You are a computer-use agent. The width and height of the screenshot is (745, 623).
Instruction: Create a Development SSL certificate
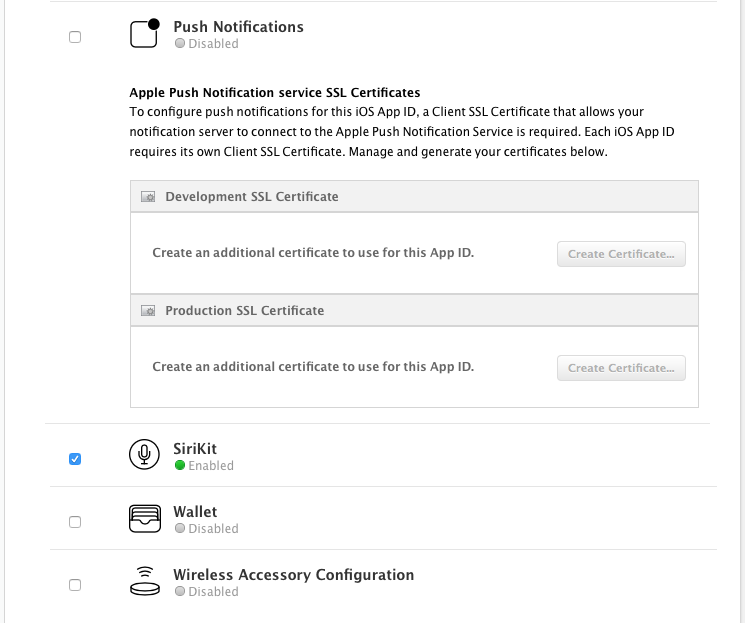pyautogui.click(x=621, y=254)
